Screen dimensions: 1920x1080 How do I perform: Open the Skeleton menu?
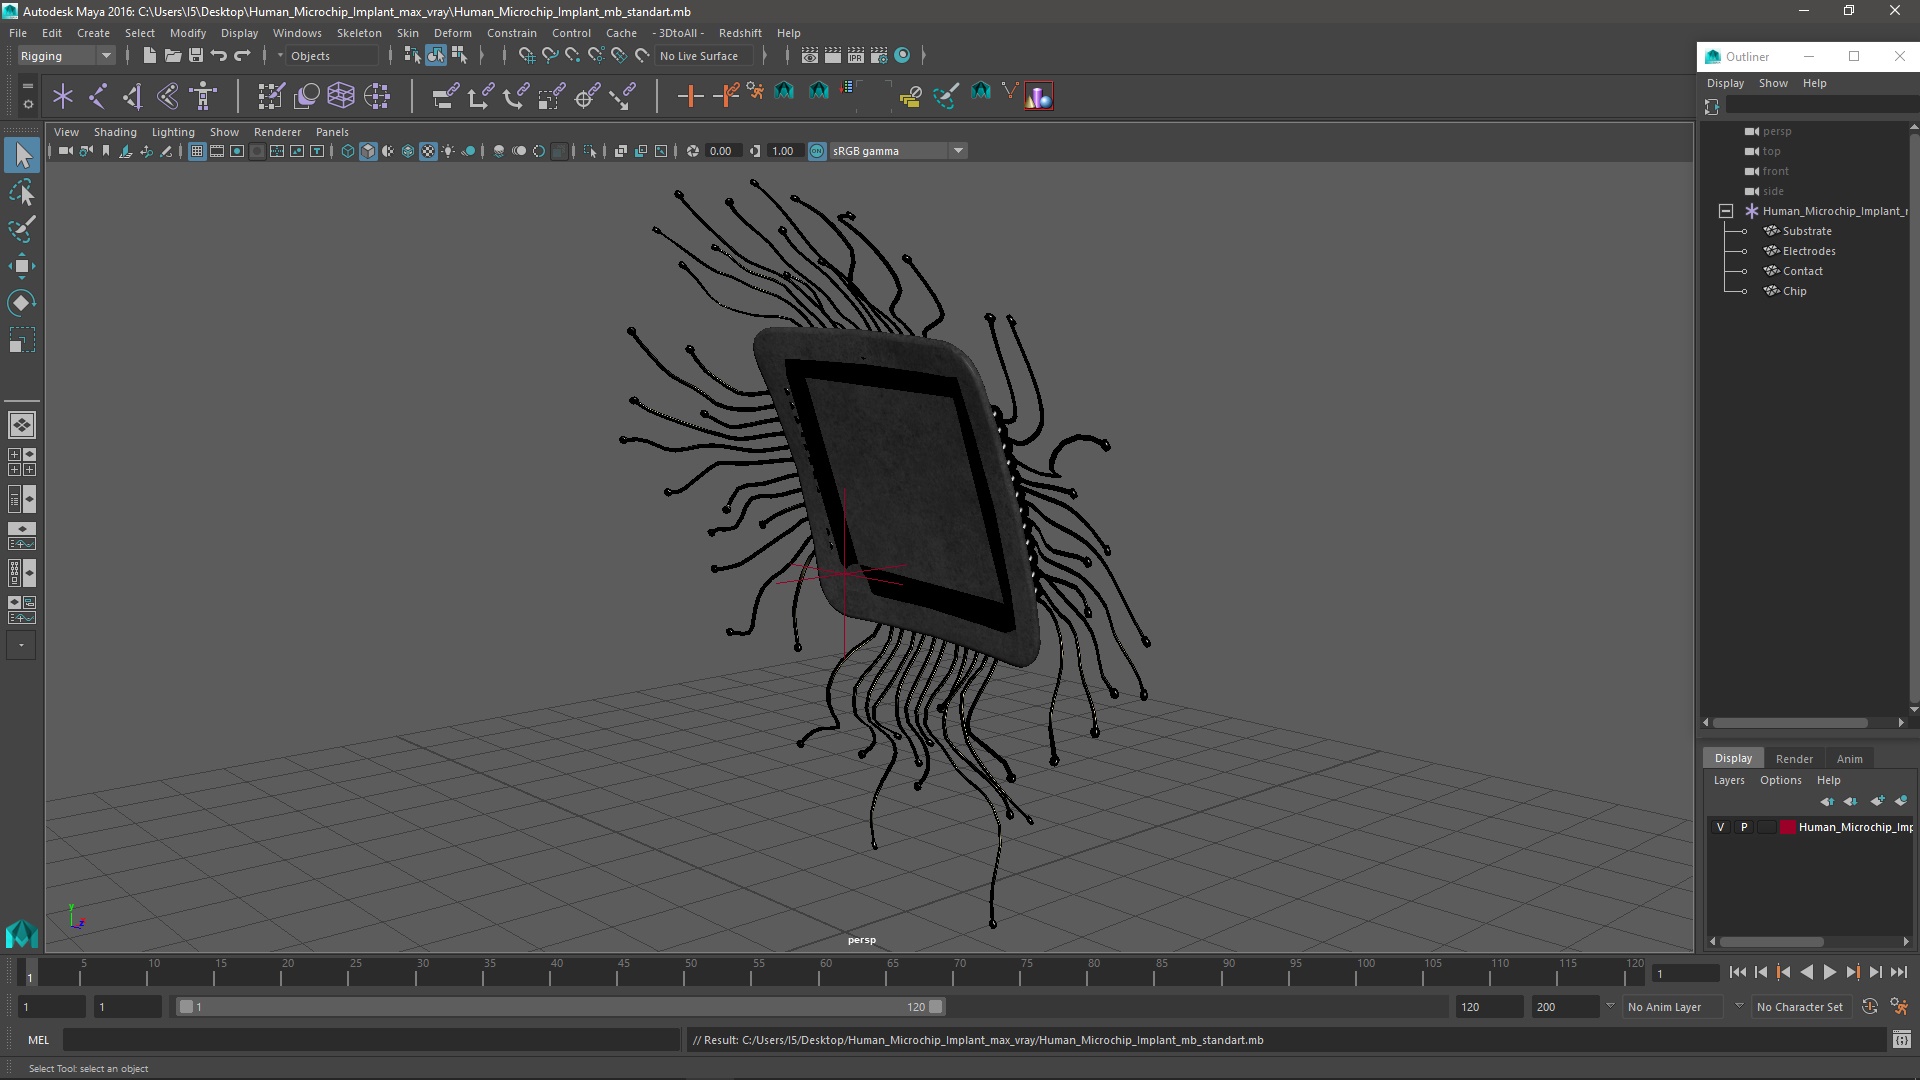click(x=359, y=33)
